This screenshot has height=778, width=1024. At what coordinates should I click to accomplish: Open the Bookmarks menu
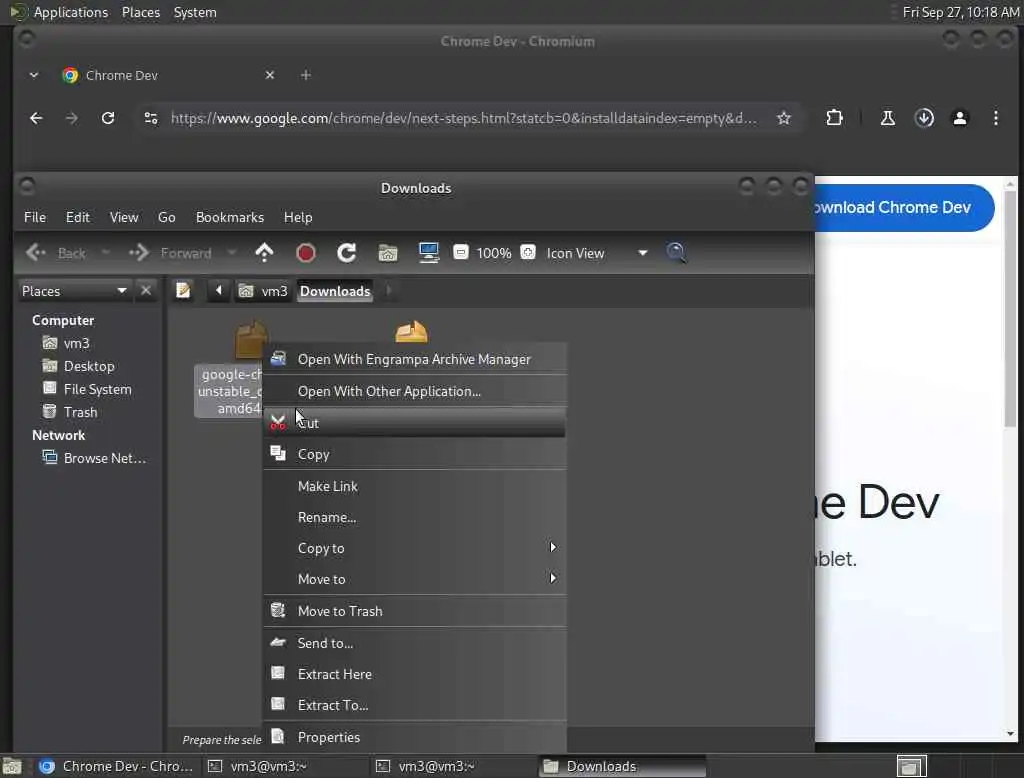[x=230, y=217]
